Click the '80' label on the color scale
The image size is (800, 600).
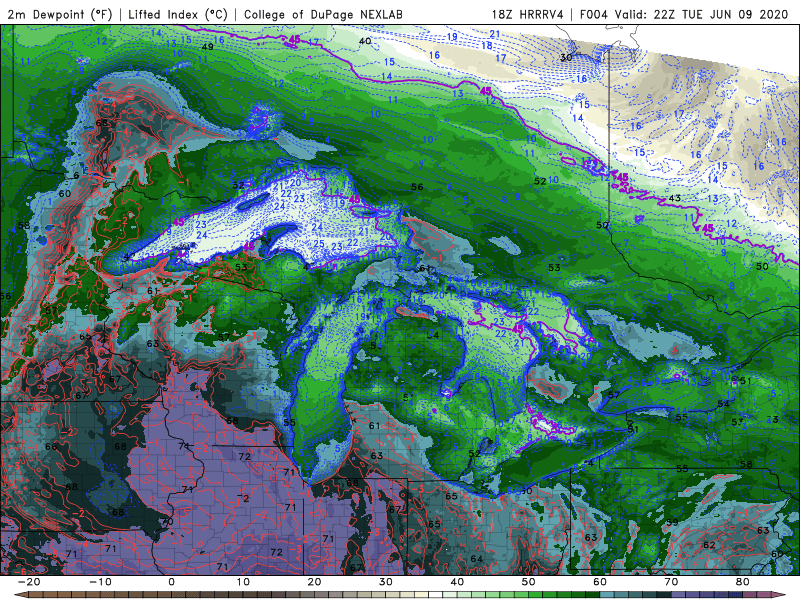(x=743, y=582)
